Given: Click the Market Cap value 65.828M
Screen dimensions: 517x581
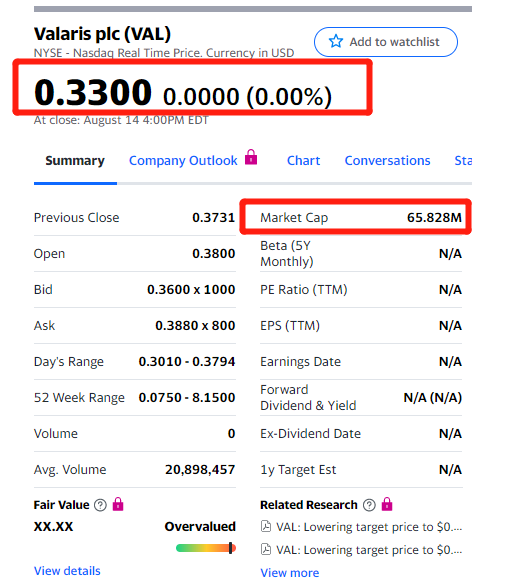Looking at the screenshot, I should click(x=434, y=218).
